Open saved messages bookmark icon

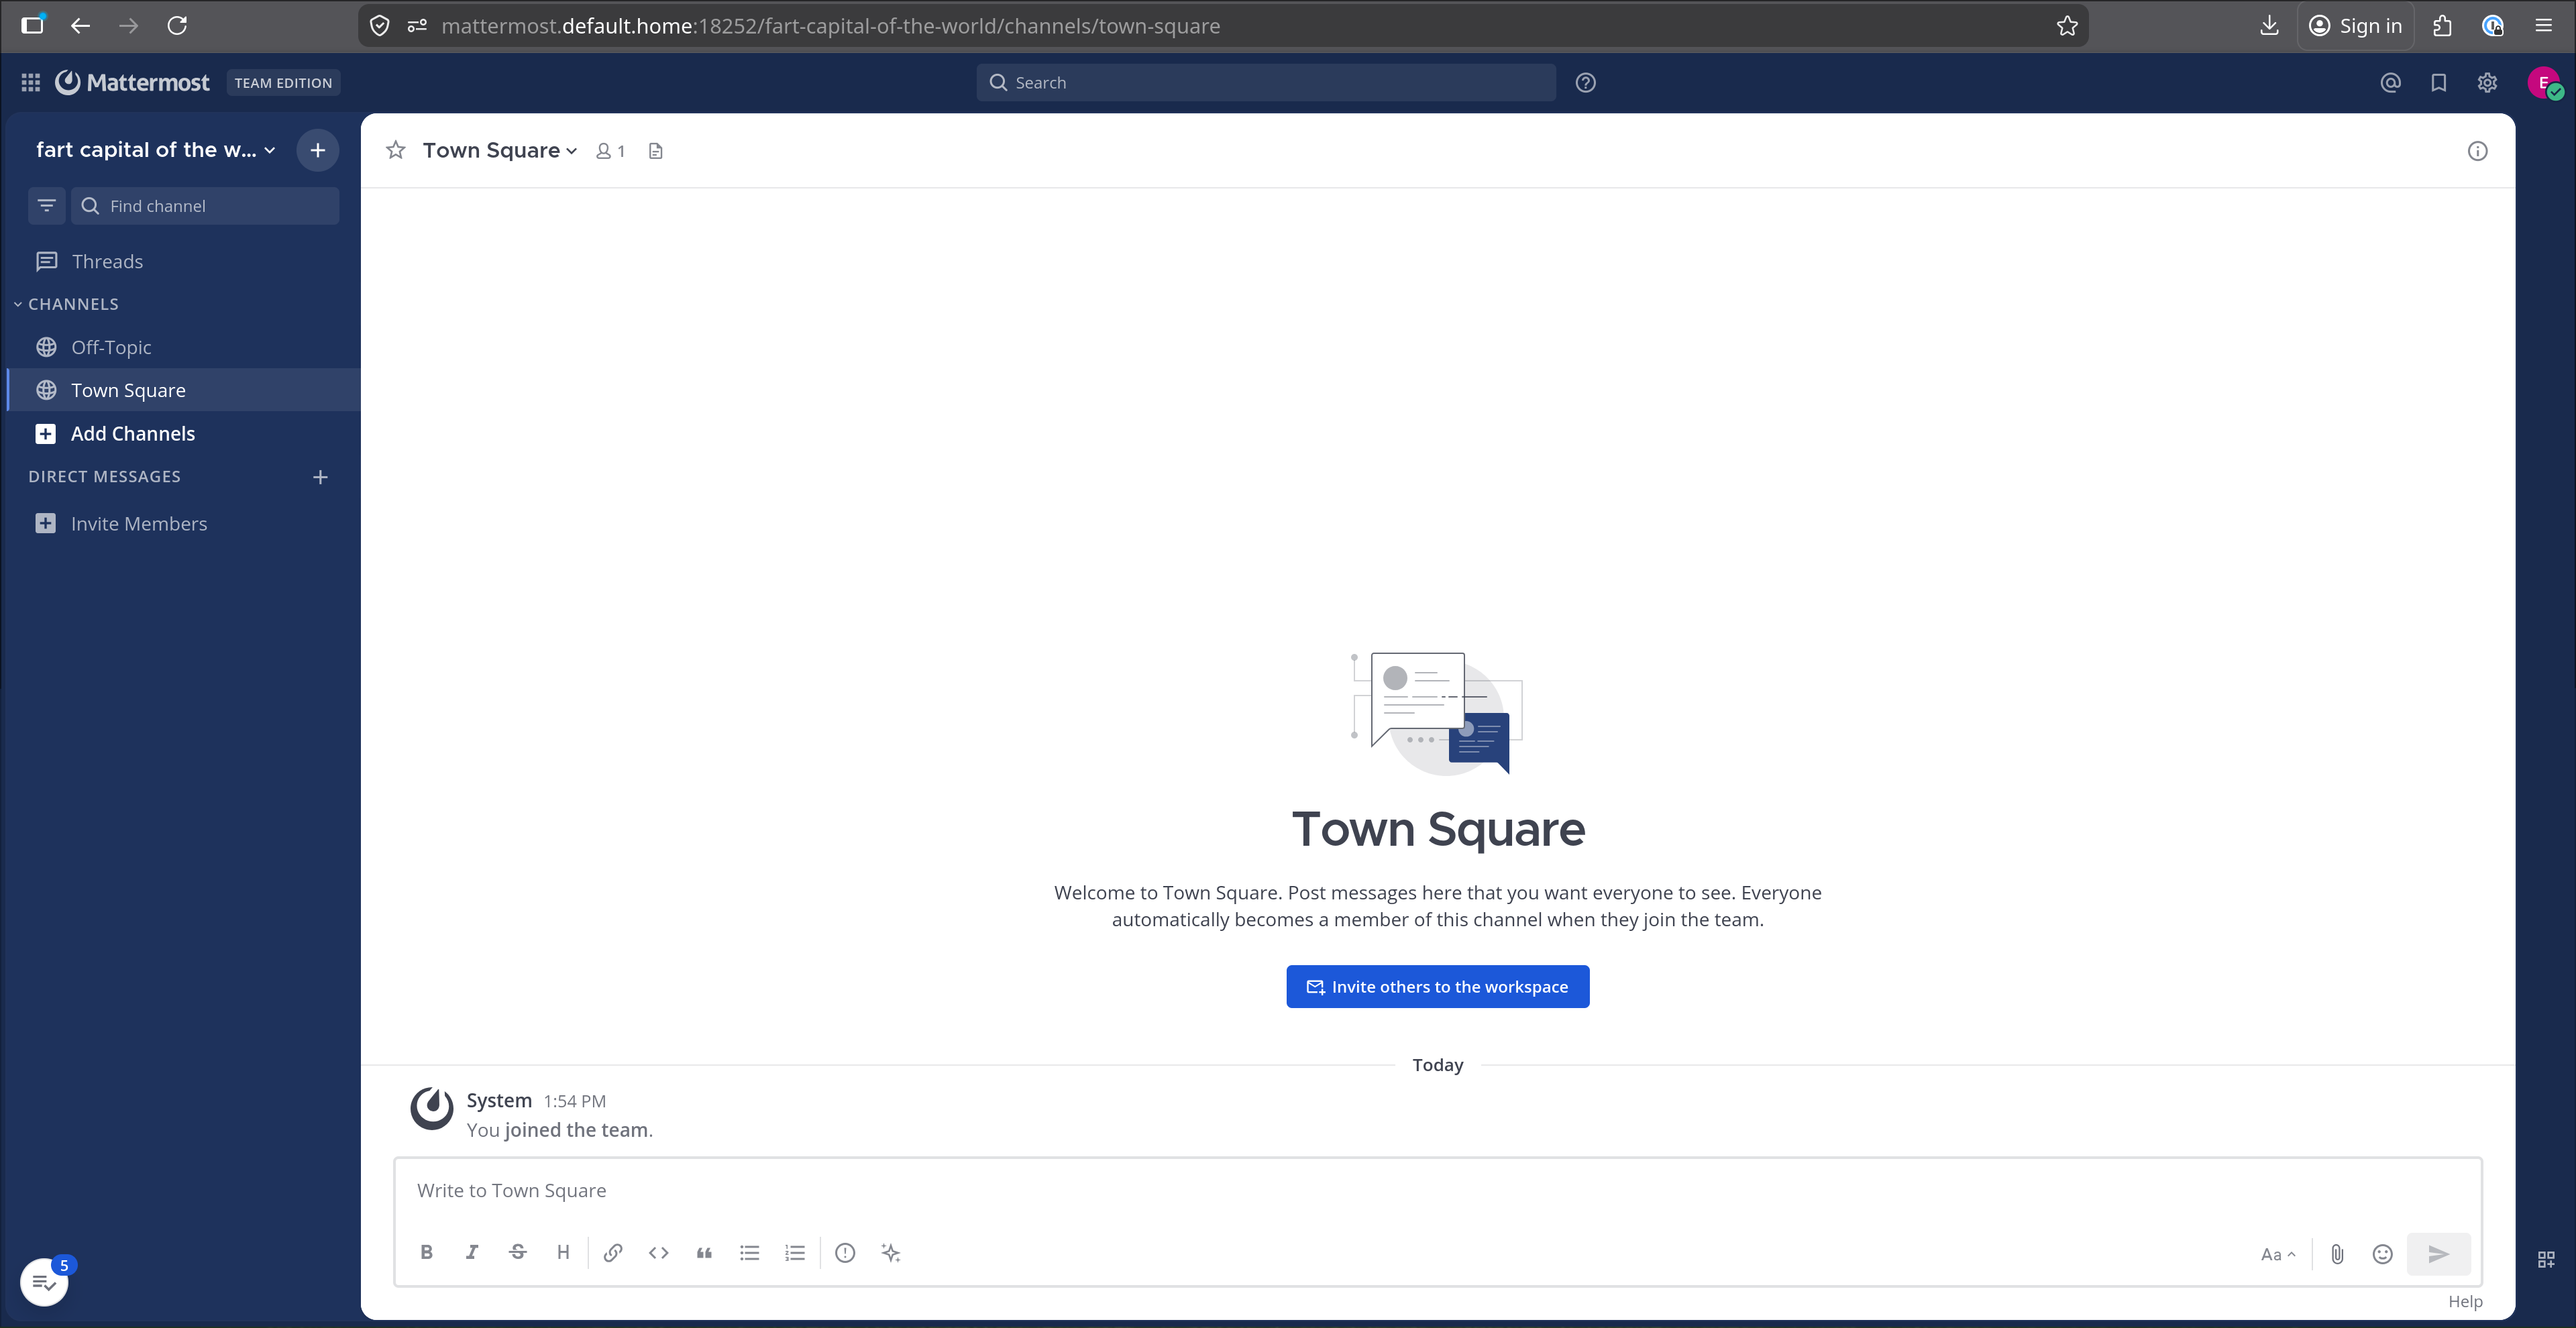2439,83
